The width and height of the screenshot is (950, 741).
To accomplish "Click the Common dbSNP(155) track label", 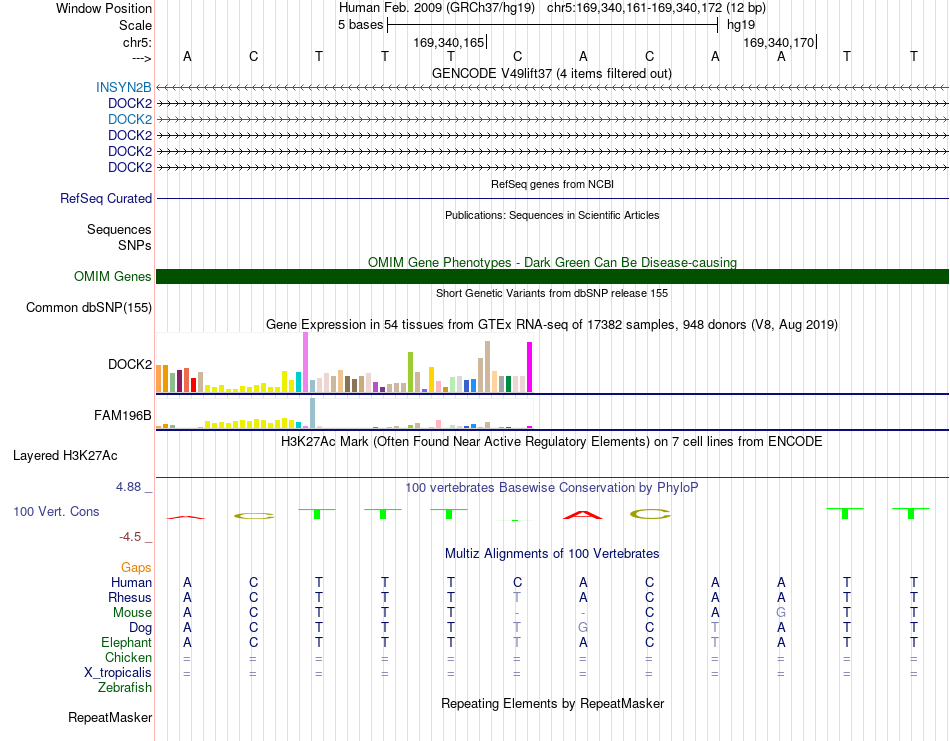I will 89,307.
